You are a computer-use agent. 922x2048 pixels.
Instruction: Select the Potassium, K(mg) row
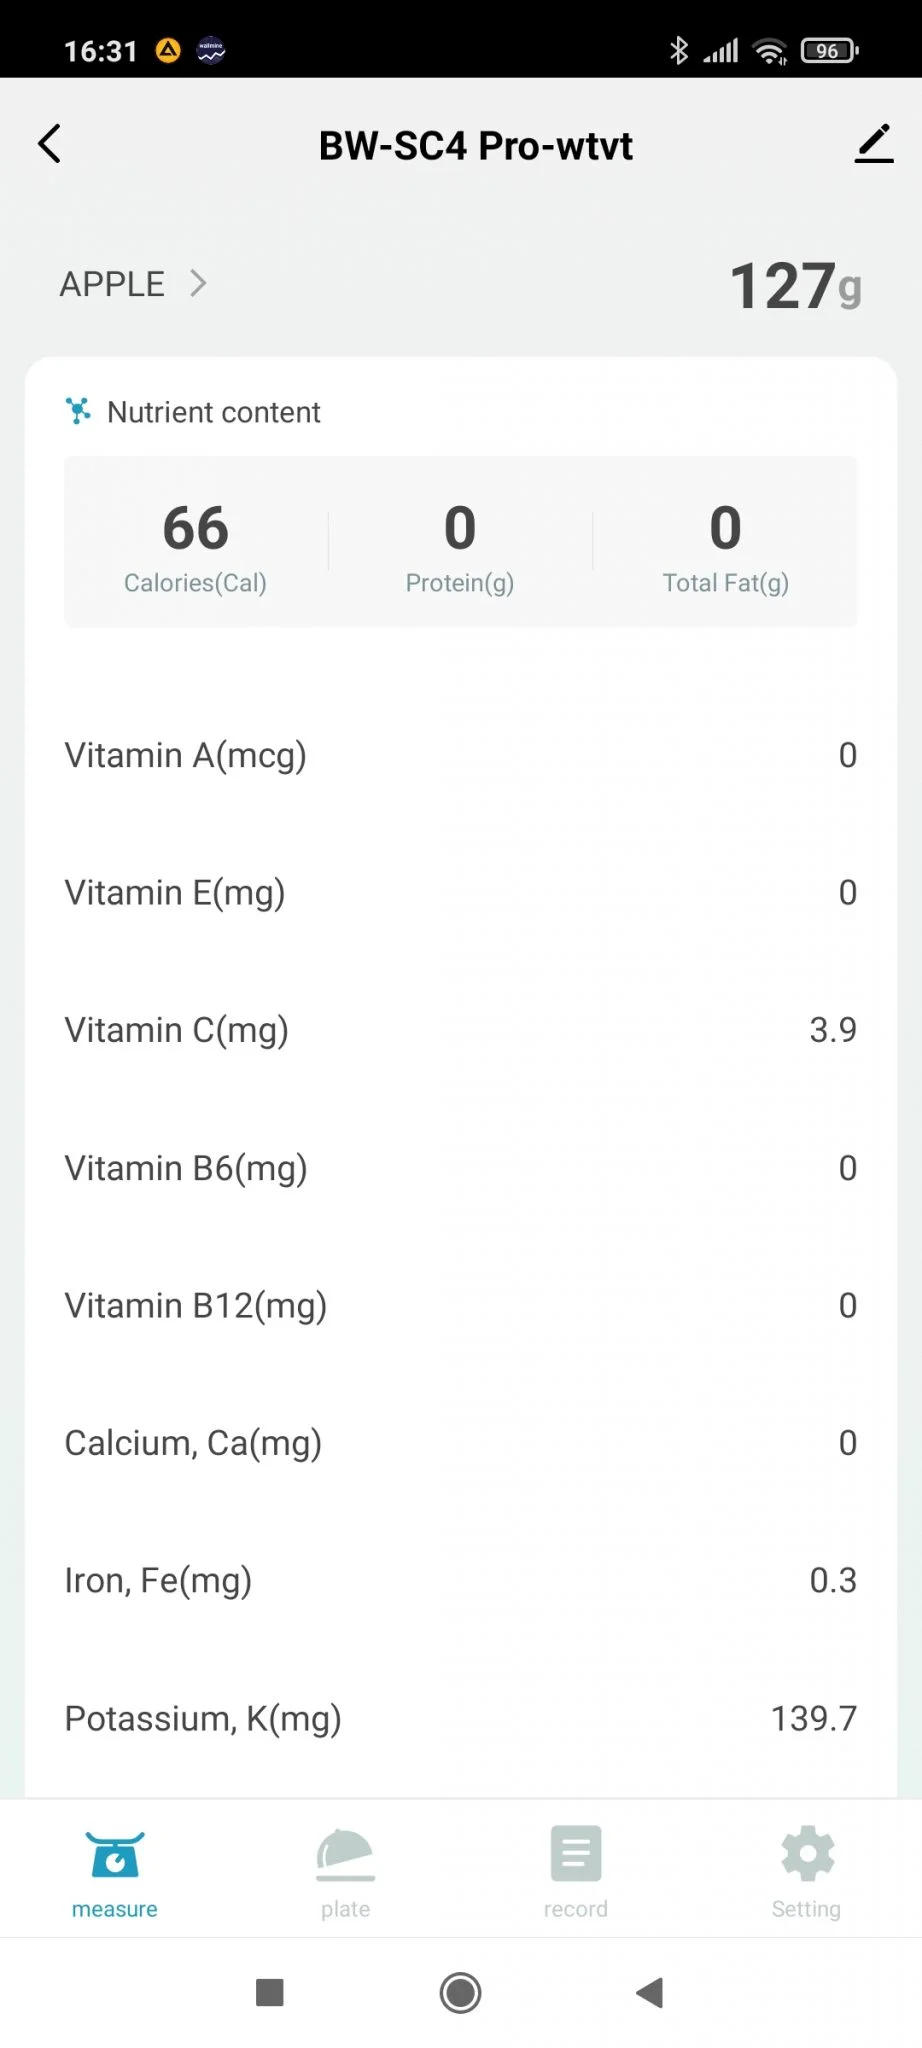460,1718
